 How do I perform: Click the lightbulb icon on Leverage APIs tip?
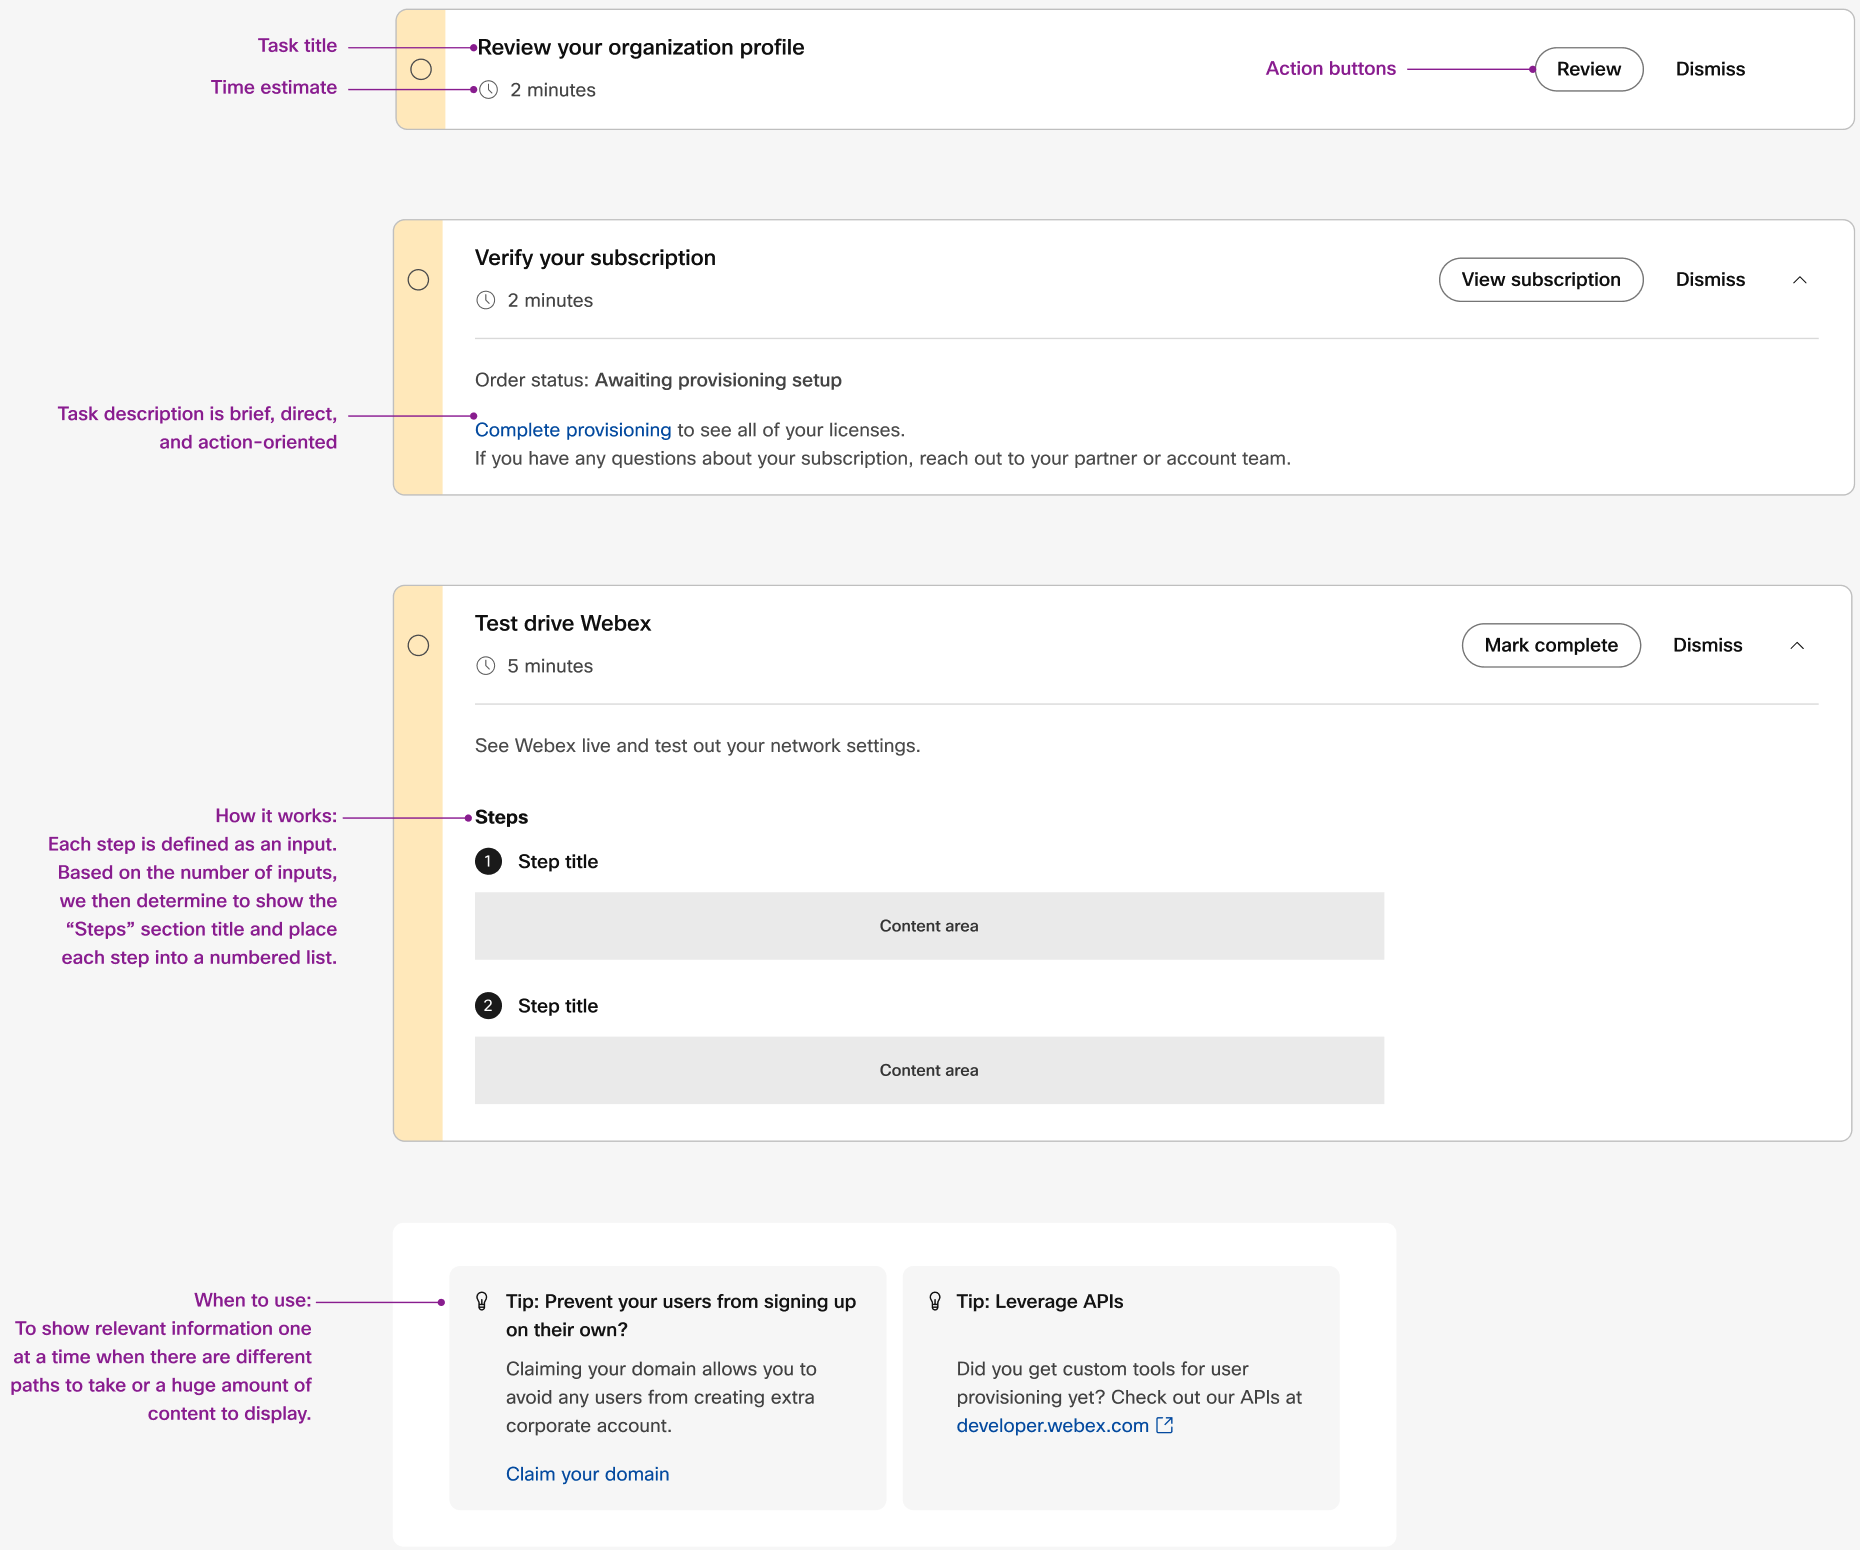click(x=935, y=1301)
